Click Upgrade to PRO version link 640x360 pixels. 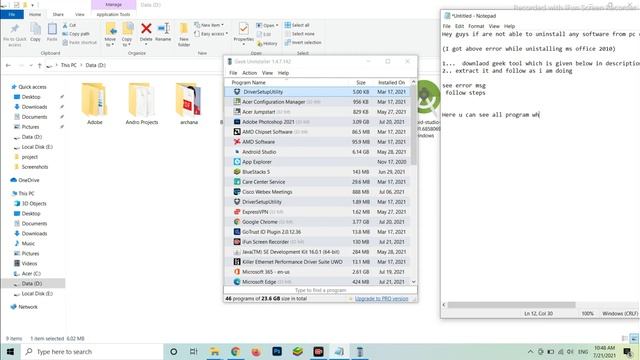(x=381, y=299)
